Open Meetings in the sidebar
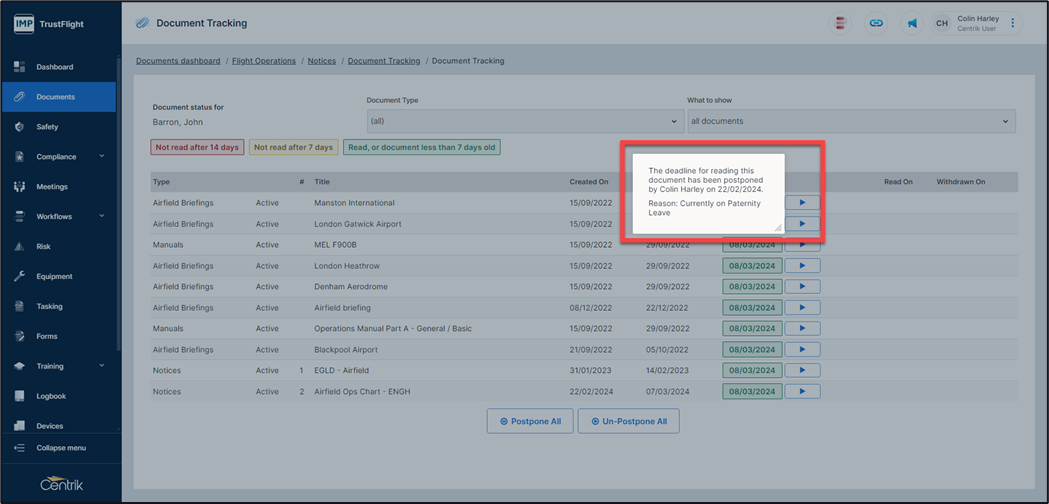This screenshot has width=1049, height=504. pos(52,187)
